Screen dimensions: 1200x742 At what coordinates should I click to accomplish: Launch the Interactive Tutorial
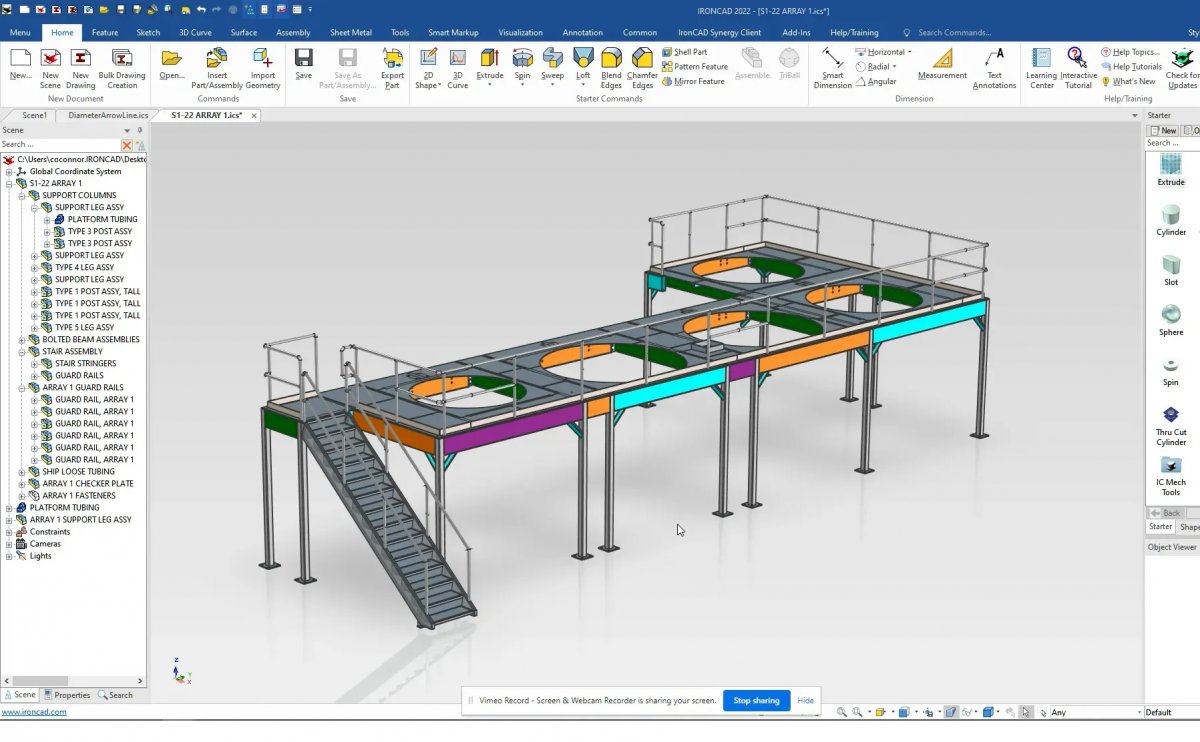click(x=1077, y=66)
